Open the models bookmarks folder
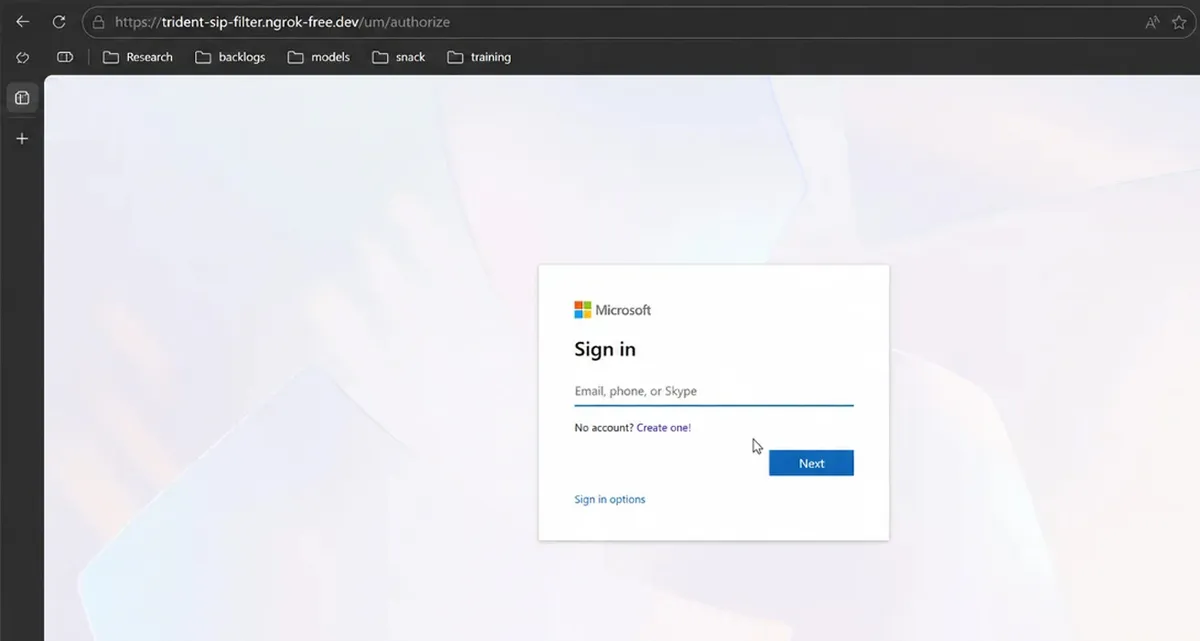Image resolution: width=1200 pixels, height=641 pixels. click(318, 57)
